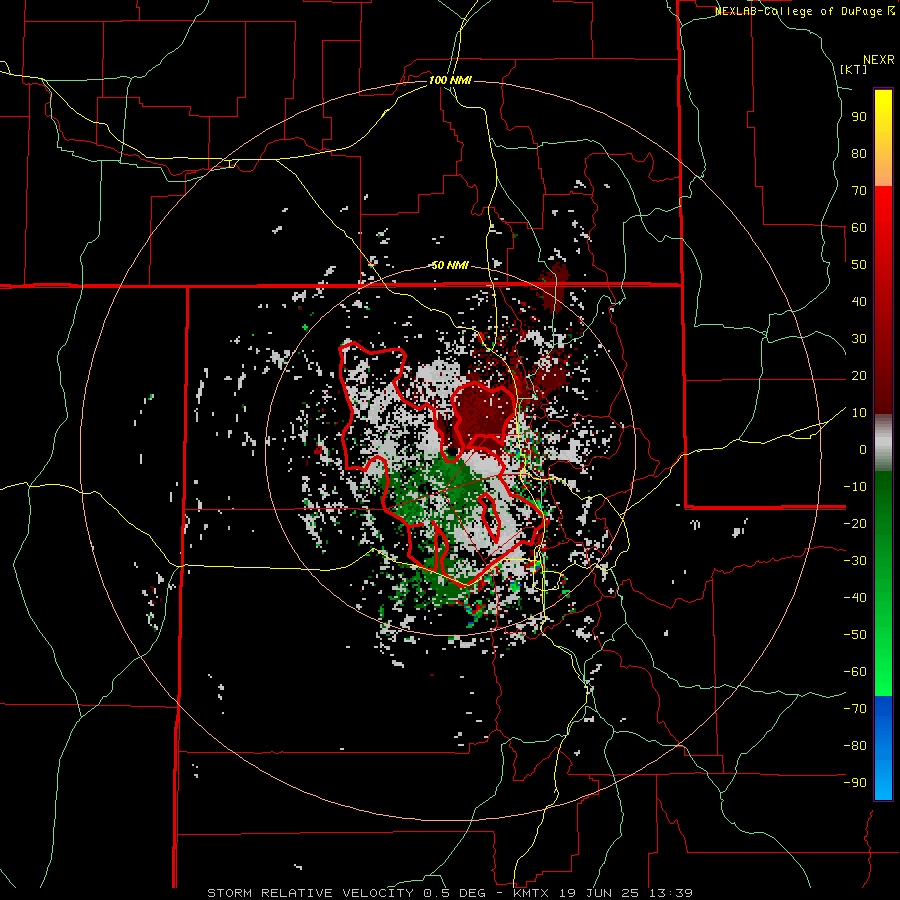Select the -90 scale value
Image resolution: width=900 pixels, height=900 pixels.
(855, 783)
